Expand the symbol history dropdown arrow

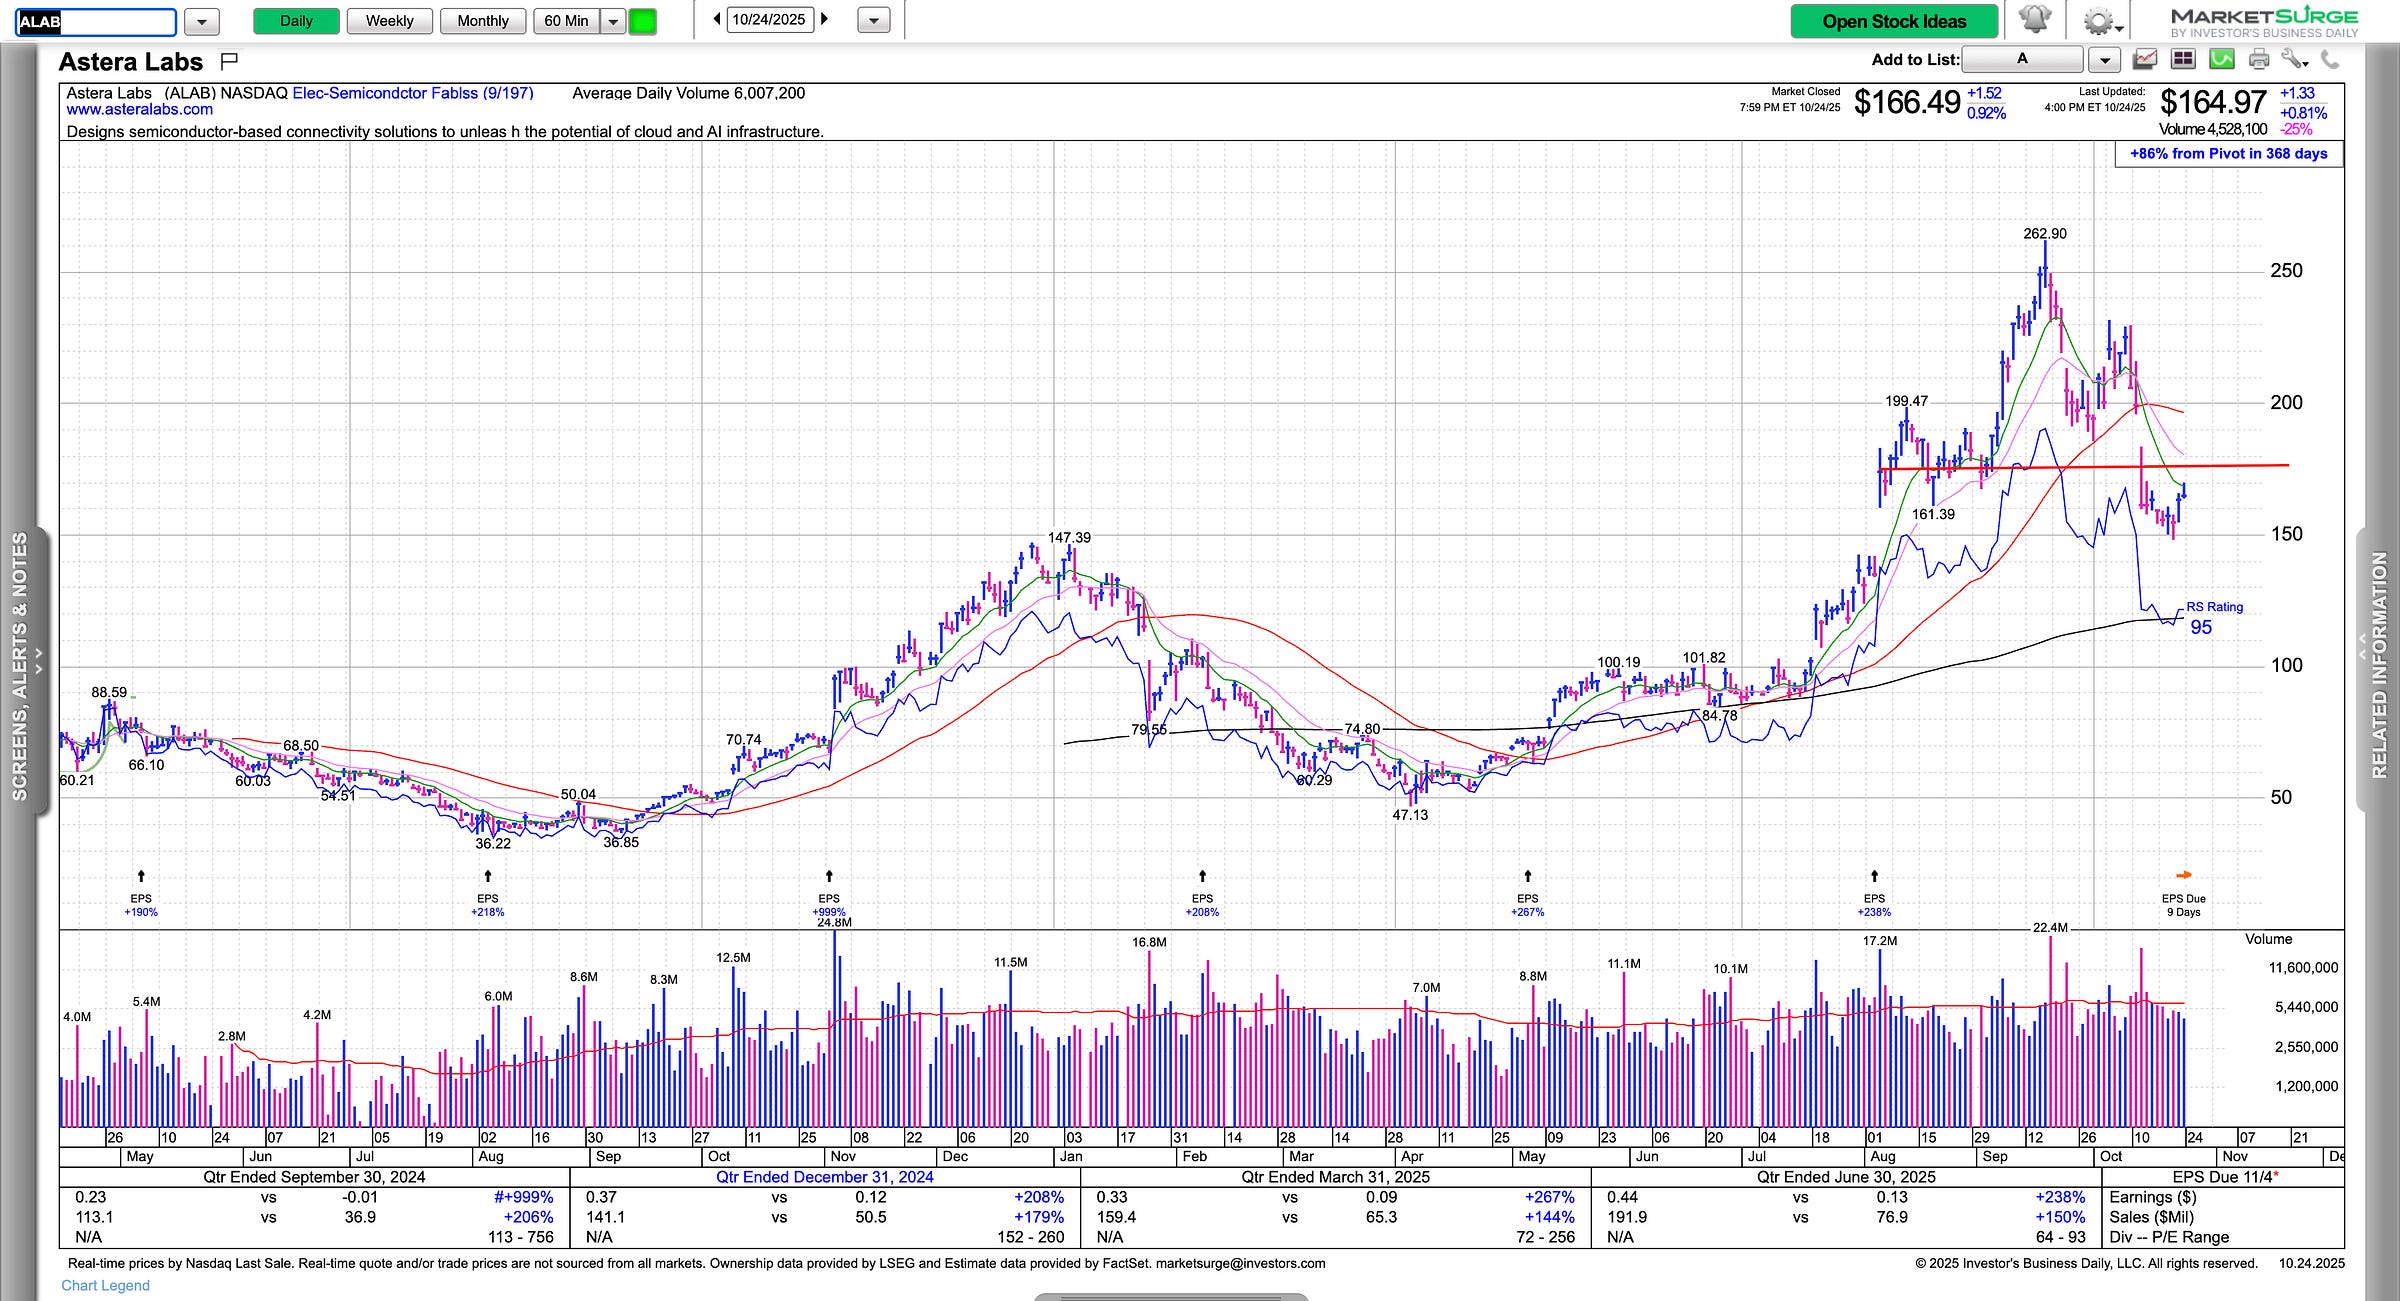(x=202, y=21)
